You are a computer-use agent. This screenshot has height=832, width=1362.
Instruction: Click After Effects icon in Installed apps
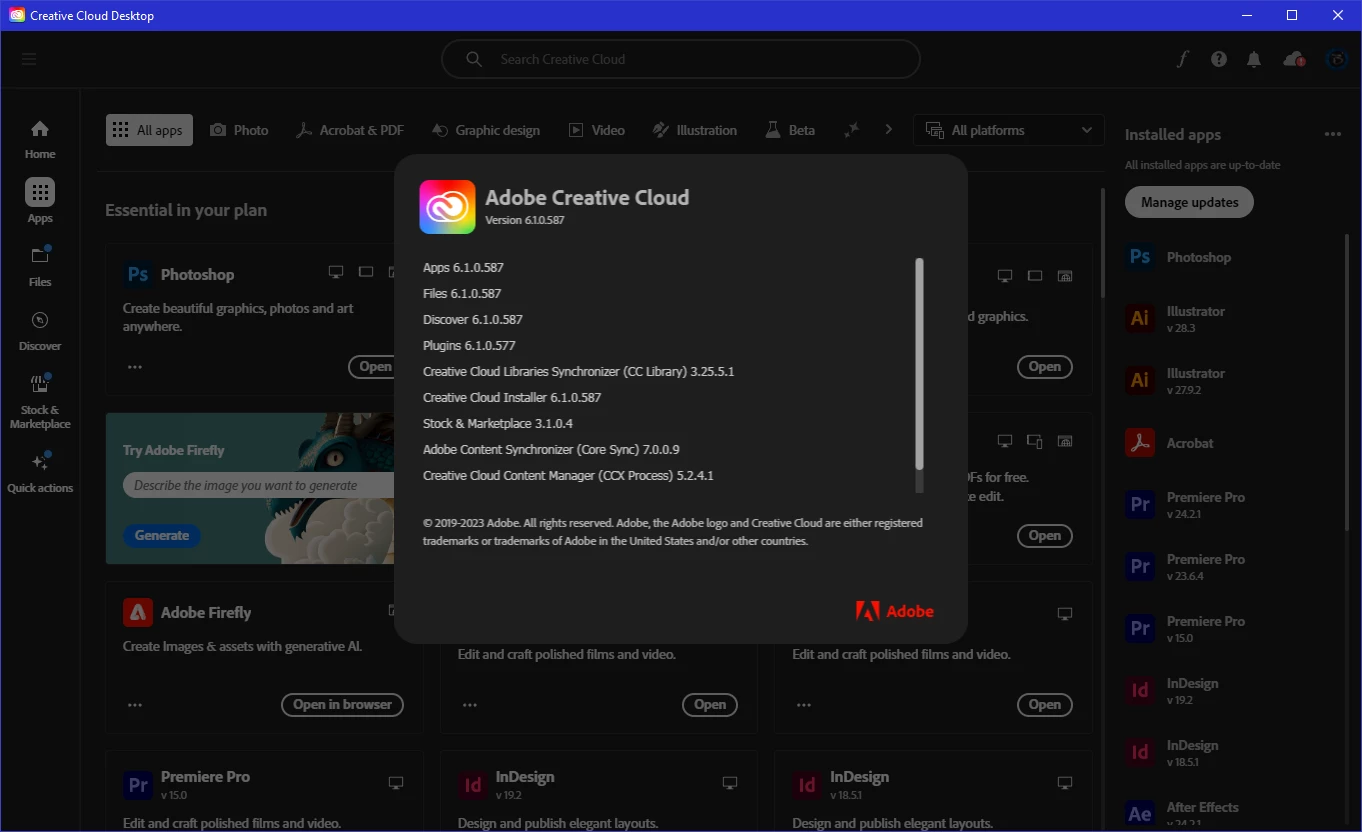[x=1140, y=814]
